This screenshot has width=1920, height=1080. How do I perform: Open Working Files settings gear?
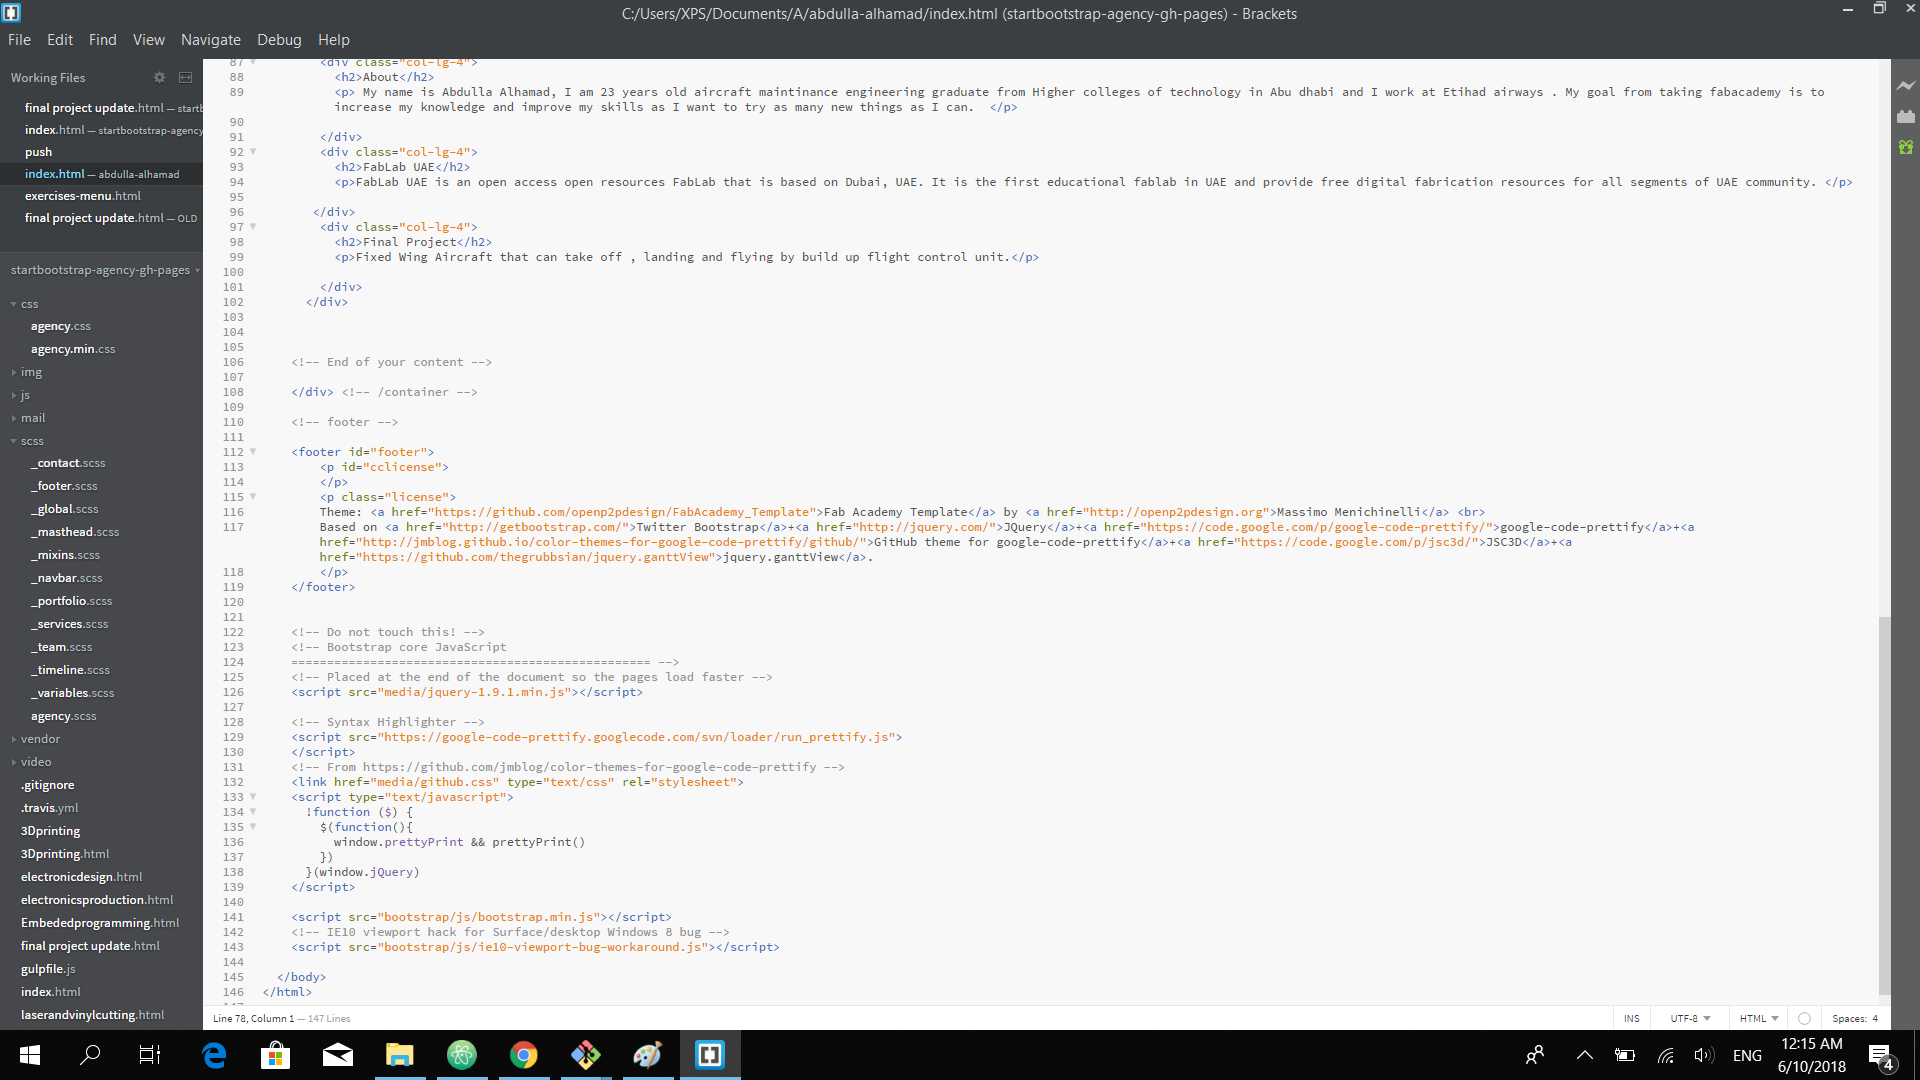pos(159,77)
